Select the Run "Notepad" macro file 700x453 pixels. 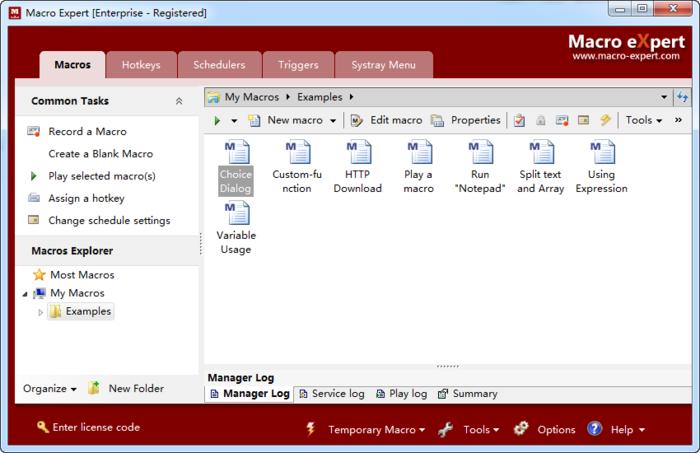(x=480, y=167)
